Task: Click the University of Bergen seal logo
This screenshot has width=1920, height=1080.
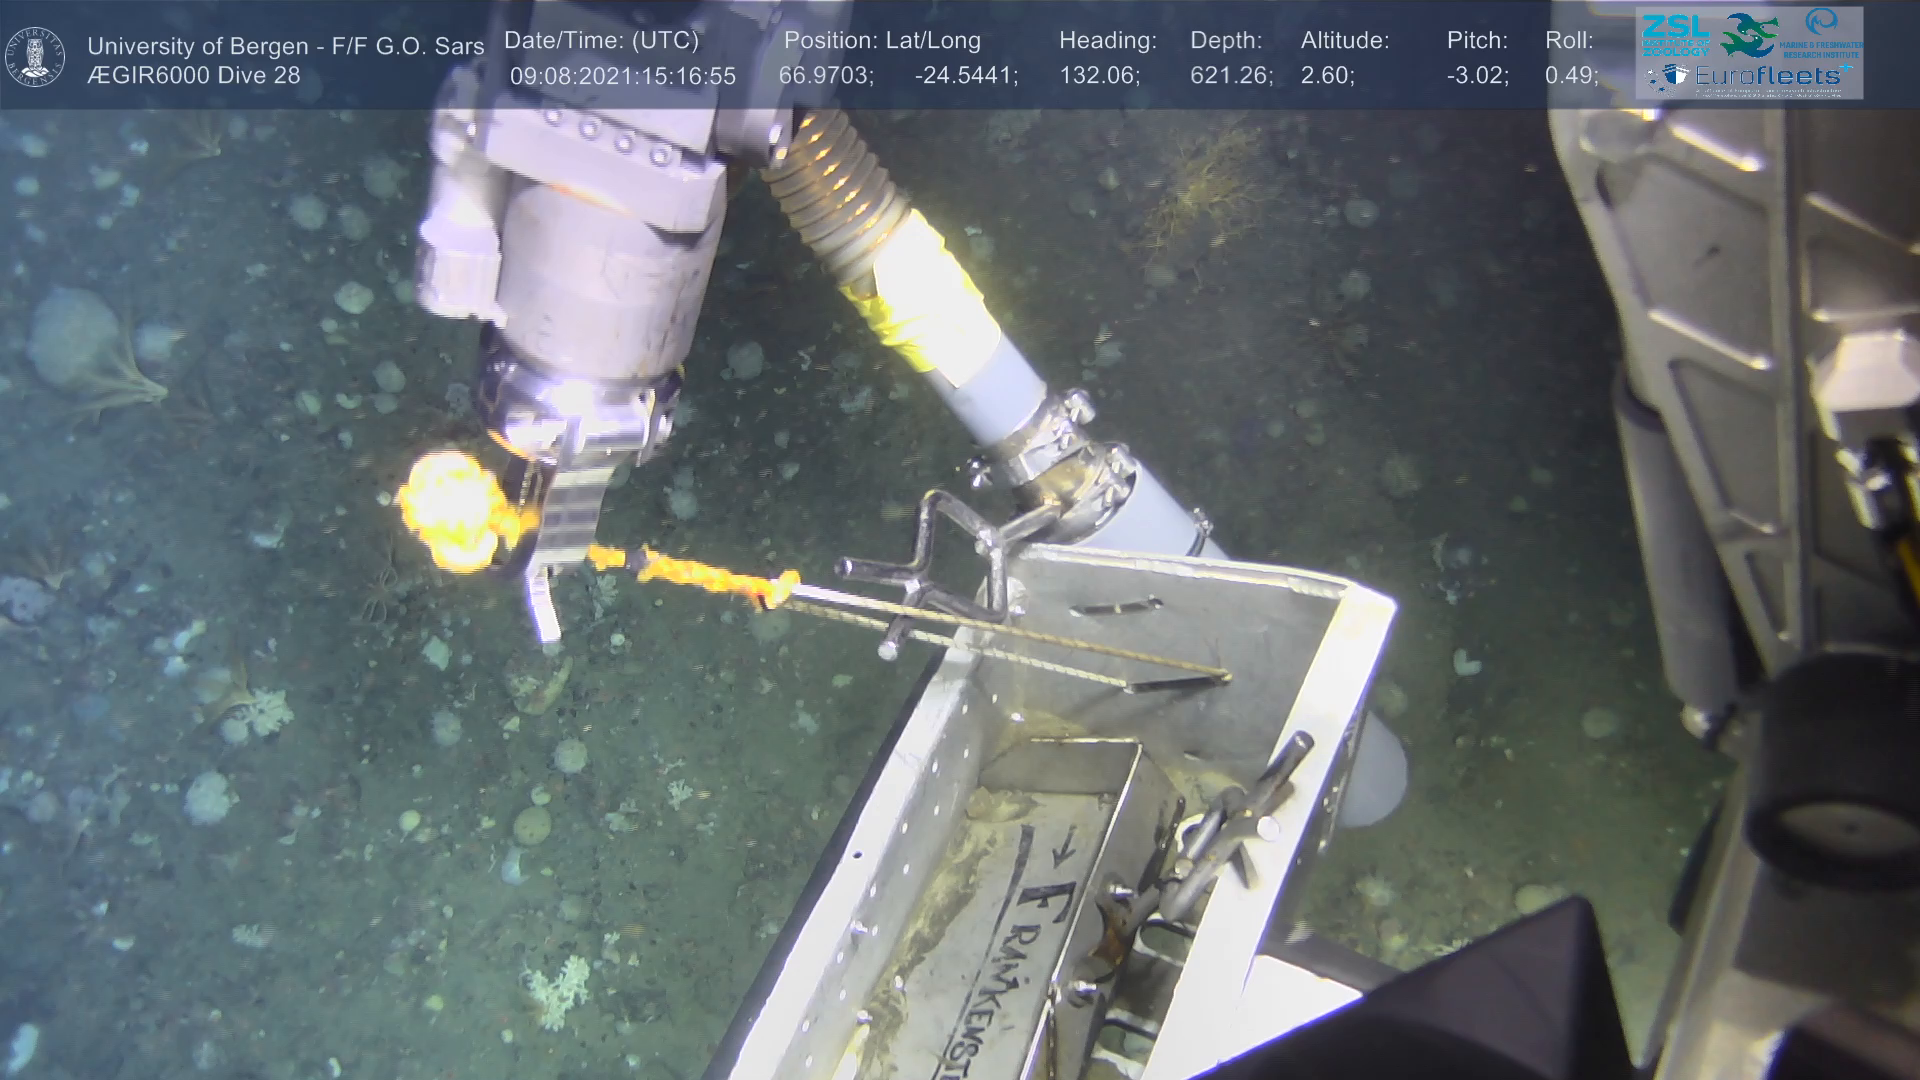Action: (x=35, y=56)
